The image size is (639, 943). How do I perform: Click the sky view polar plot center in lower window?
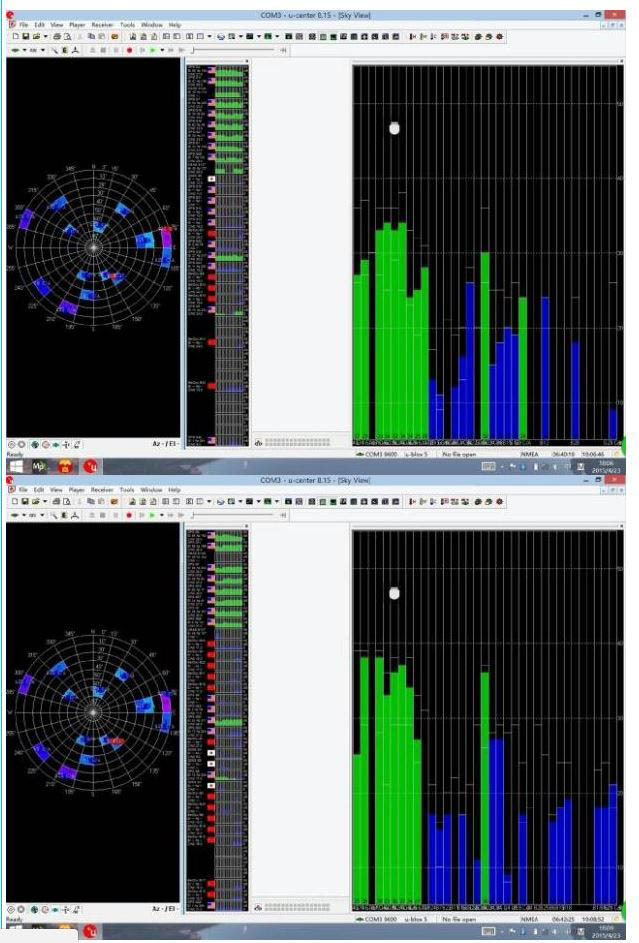click(93, 712)
